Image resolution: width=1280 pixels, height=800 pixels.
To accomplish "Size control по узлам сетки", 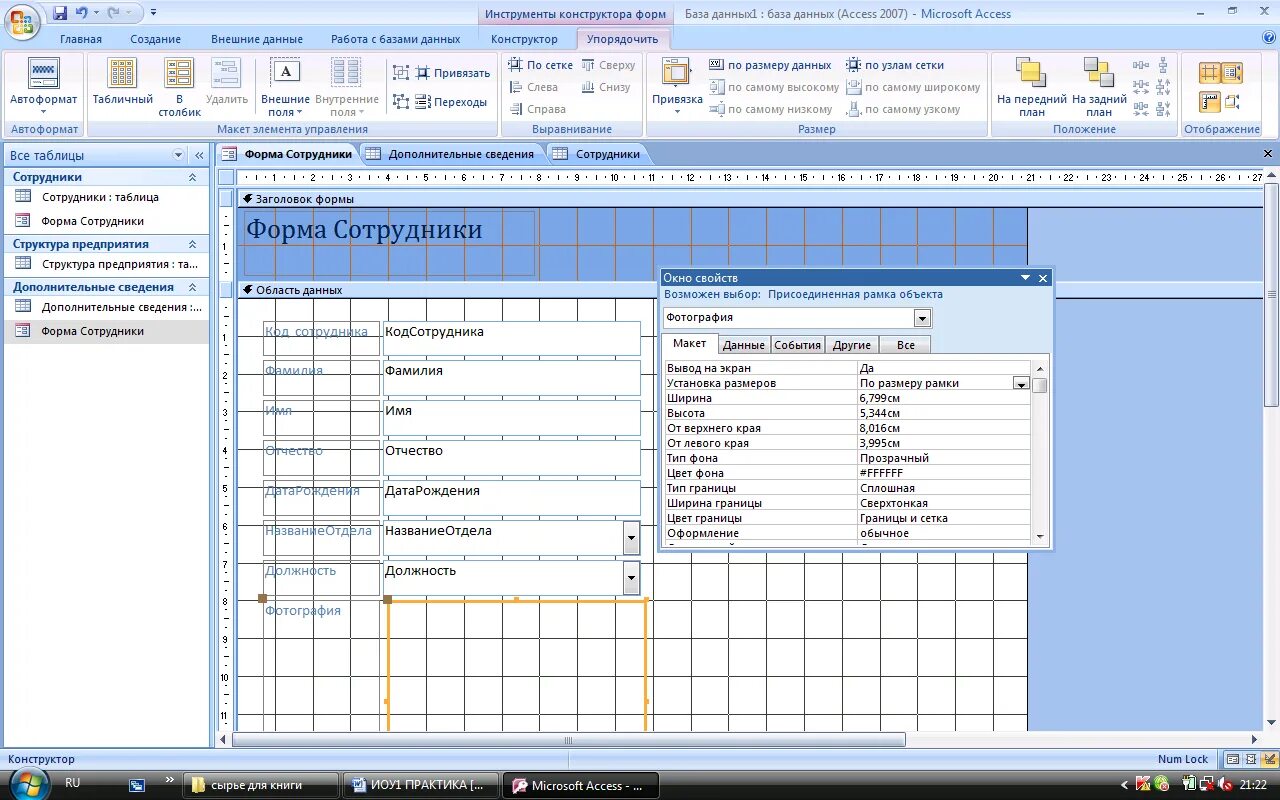I will [895, 65].
